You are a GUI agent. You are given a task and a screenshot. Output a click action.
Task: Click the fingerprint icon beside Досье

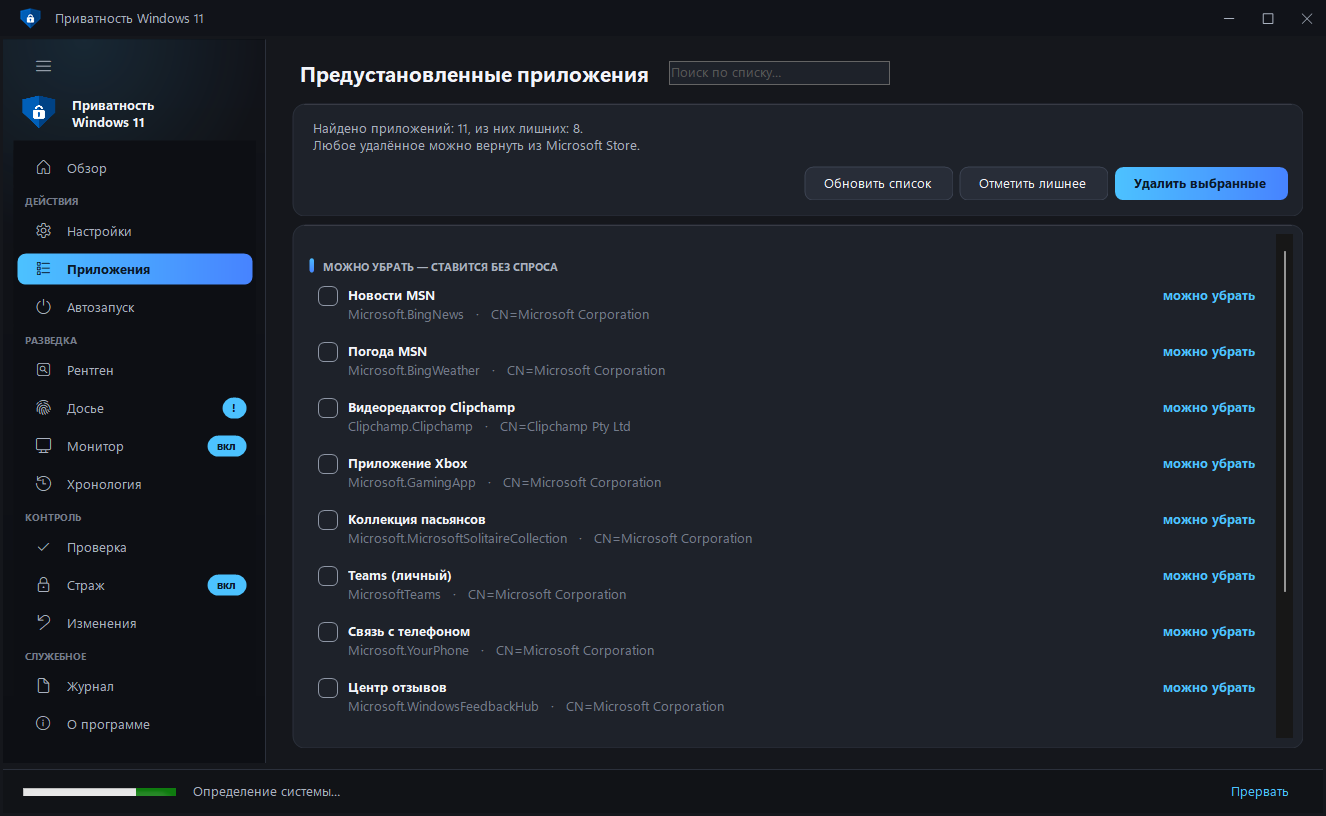(x=43, y=408)
